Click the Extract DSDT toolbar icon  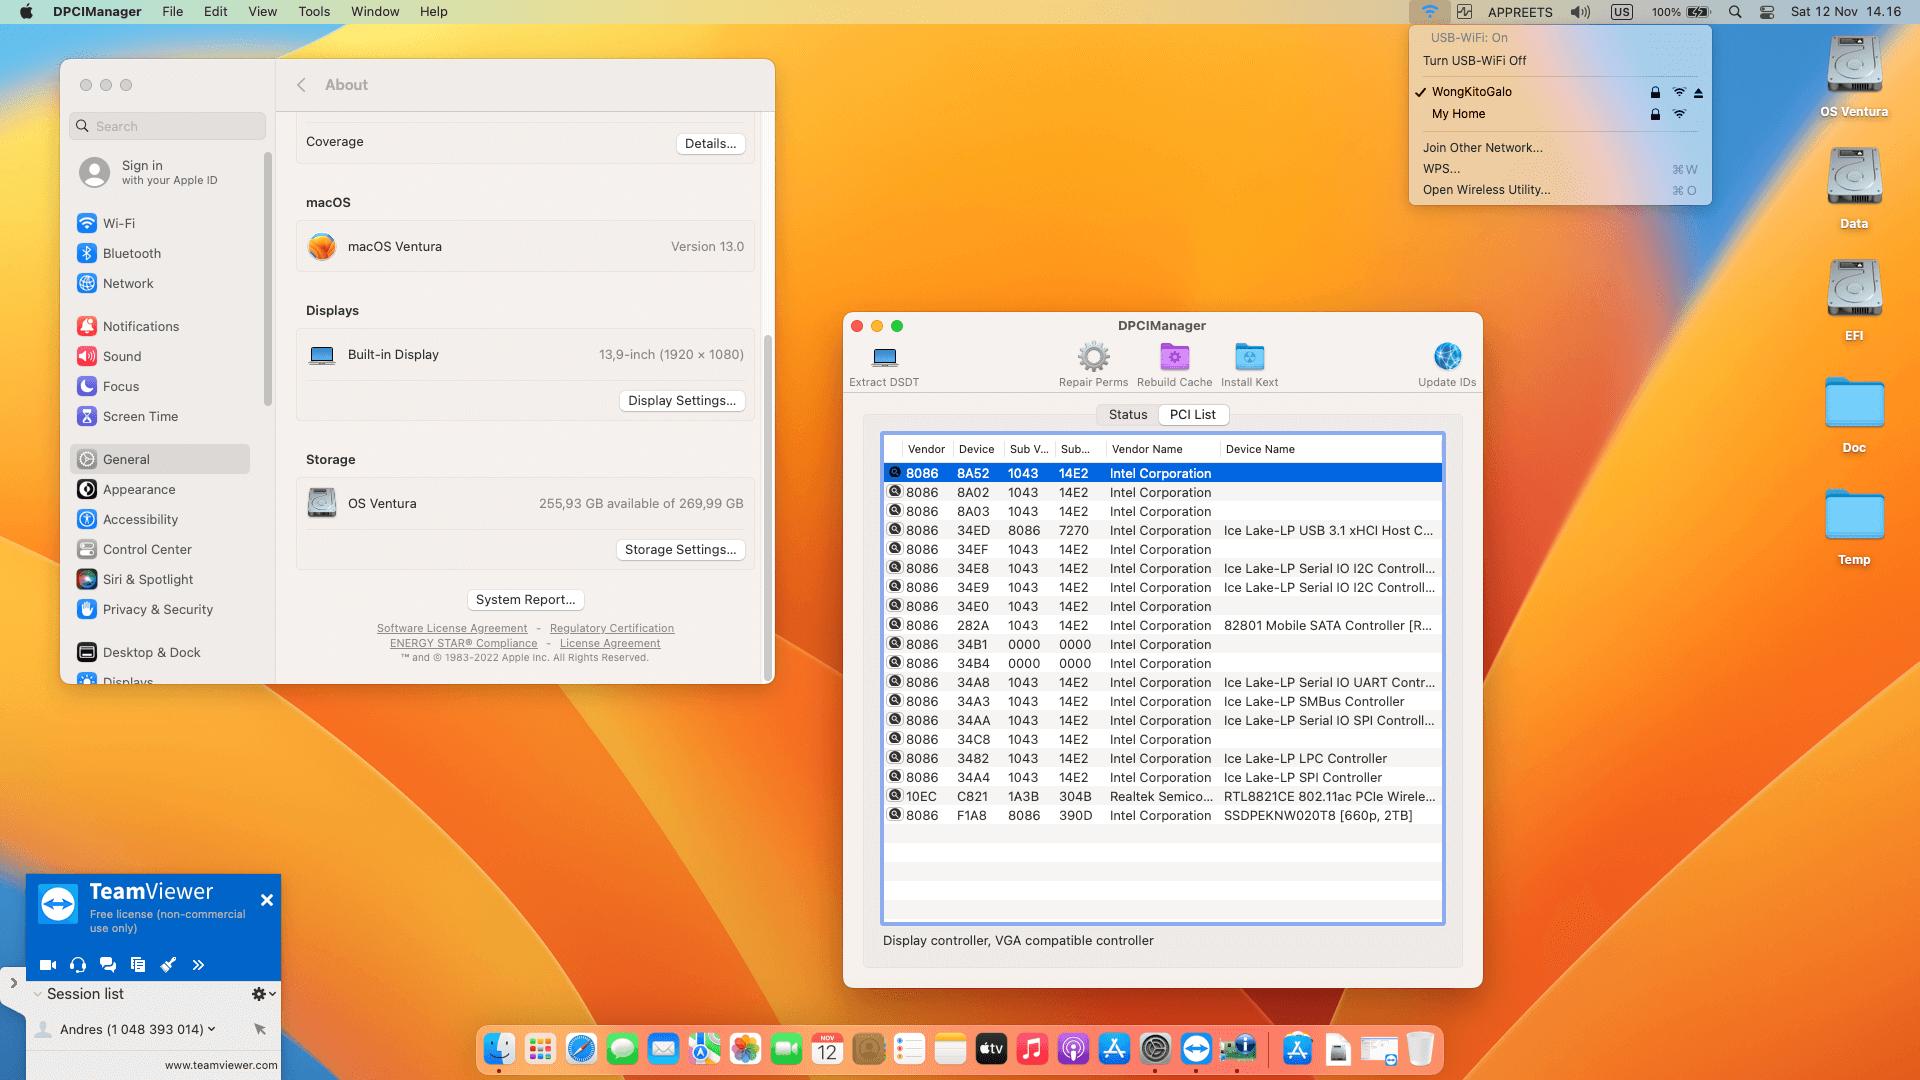click(x=884, y=357)
